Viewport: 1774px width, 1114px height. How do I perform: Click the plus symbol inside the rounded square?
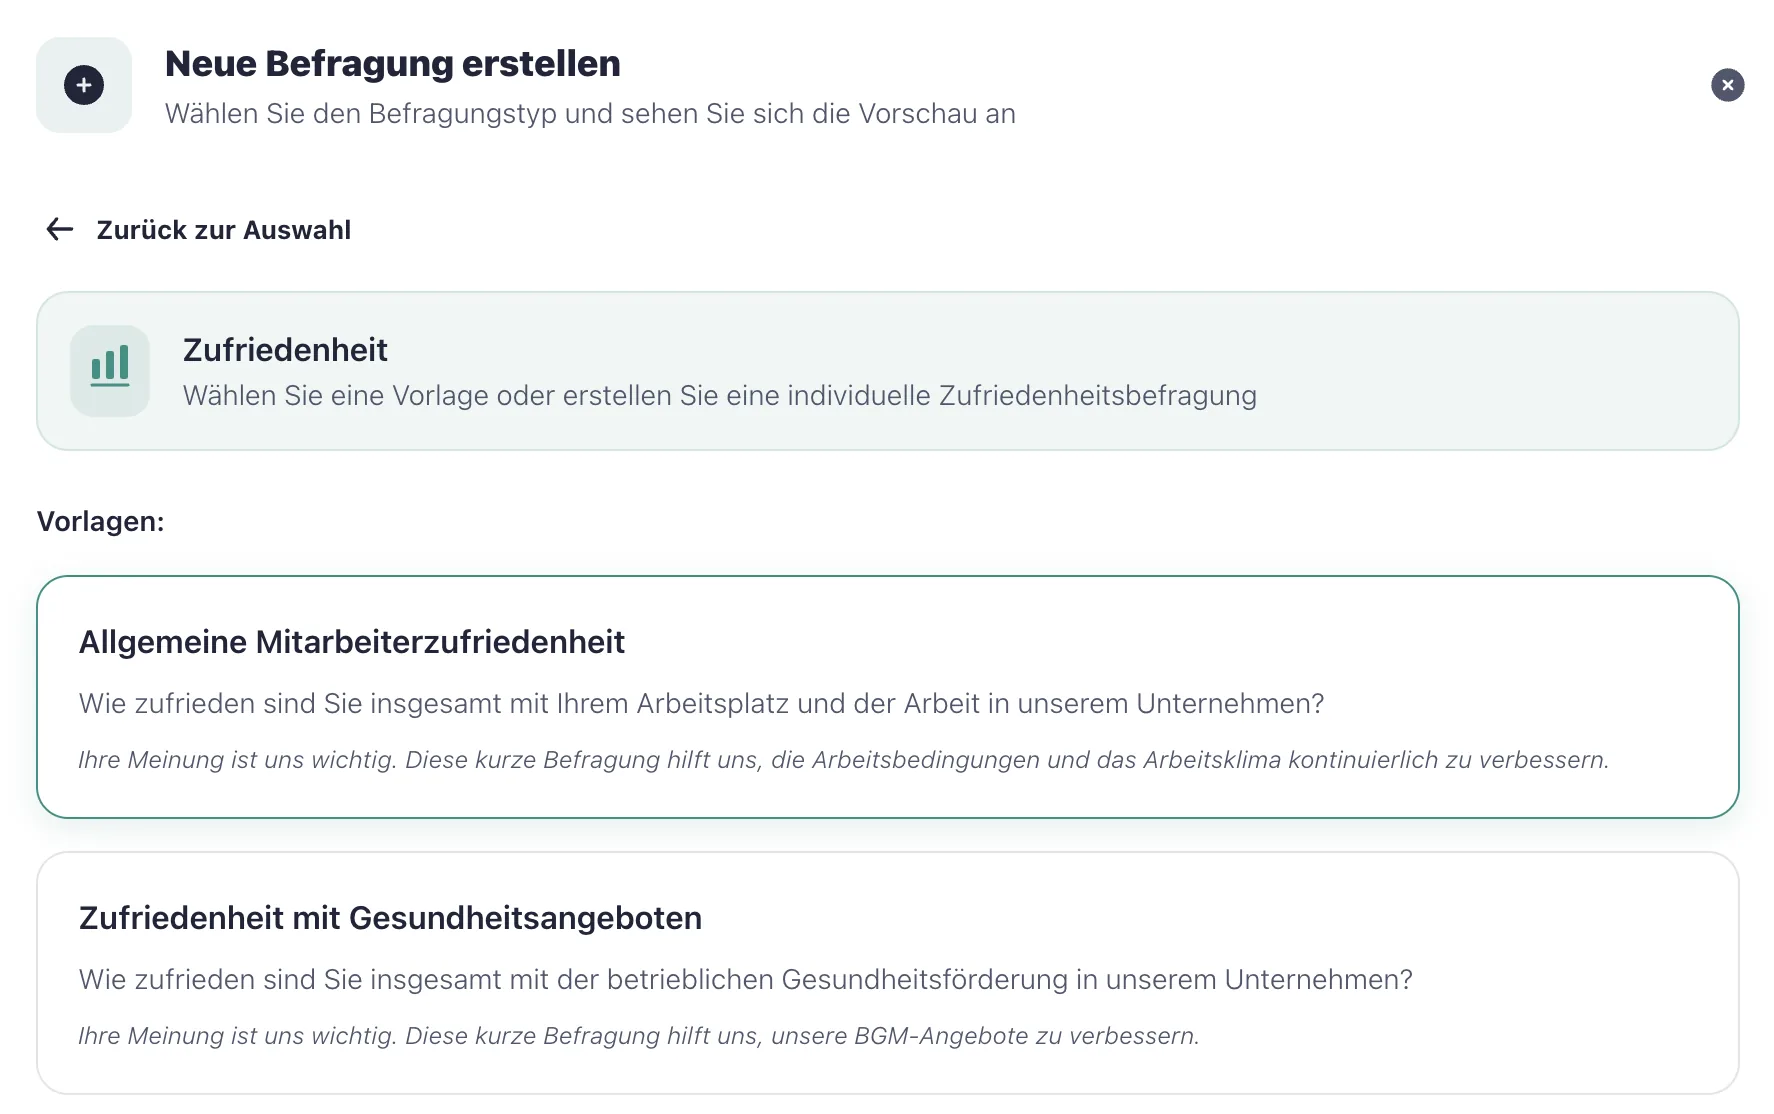[x=83, y=85]
